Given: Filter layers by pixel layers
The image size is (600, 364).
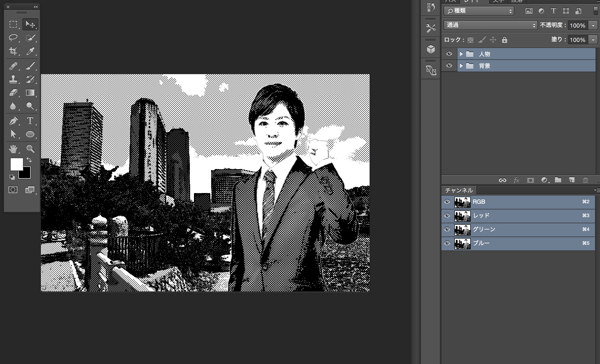Looking at the screenshot, I should 529,11.
